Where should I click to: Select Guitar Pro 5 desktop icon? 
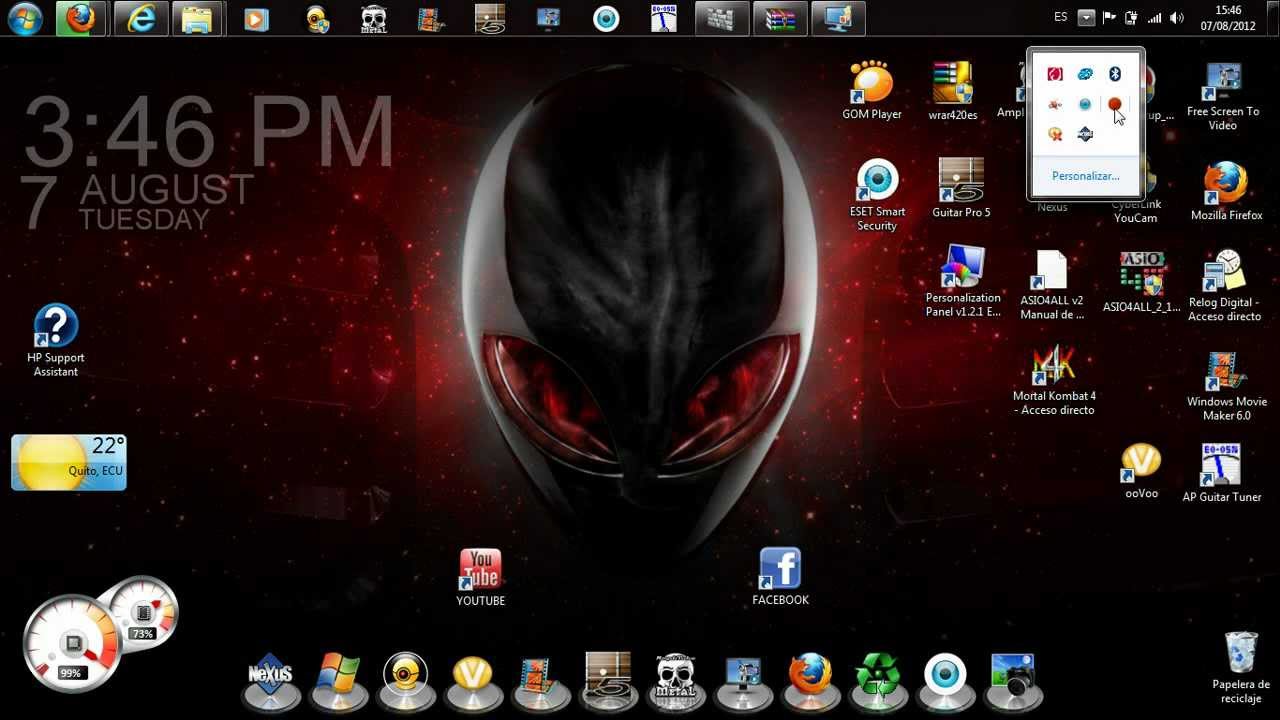(961, 188)
